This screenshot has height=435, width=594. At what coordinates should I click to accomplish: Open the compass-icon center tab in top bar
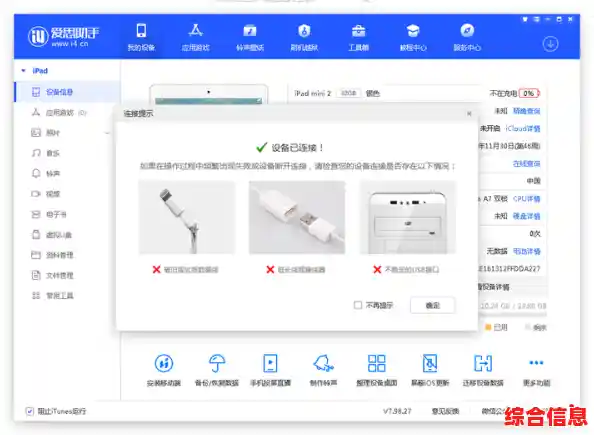tap(467, 37)
